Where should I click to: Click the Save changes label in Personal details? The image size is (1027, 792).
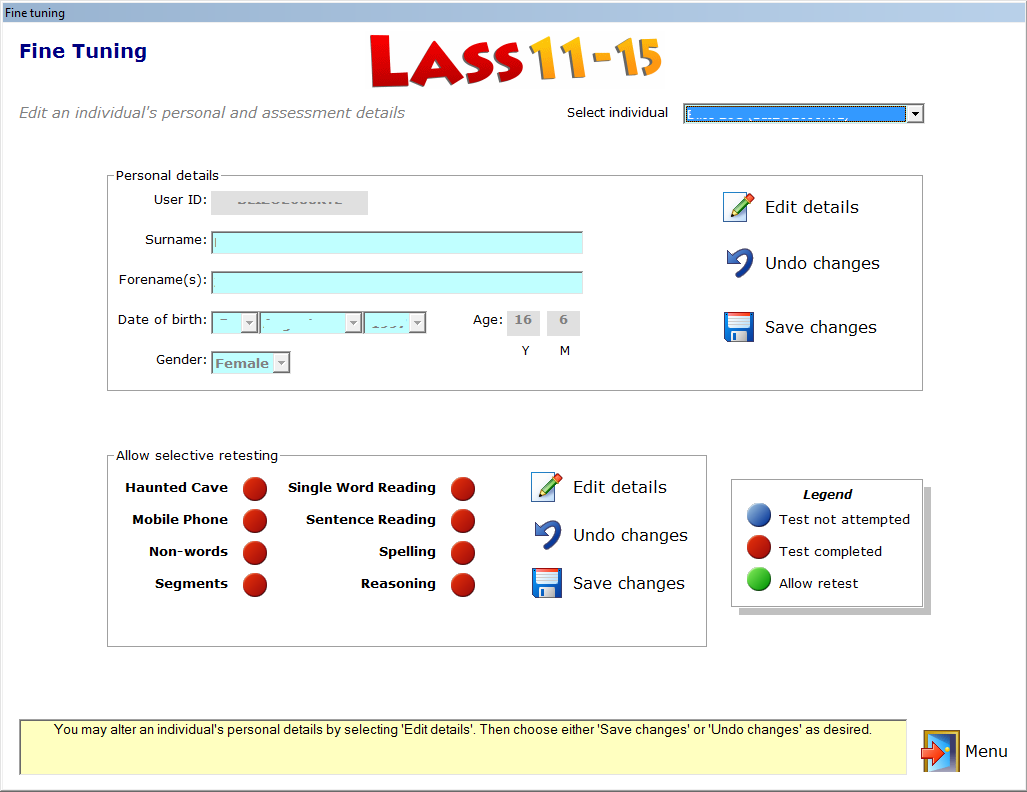click(821, 328)
